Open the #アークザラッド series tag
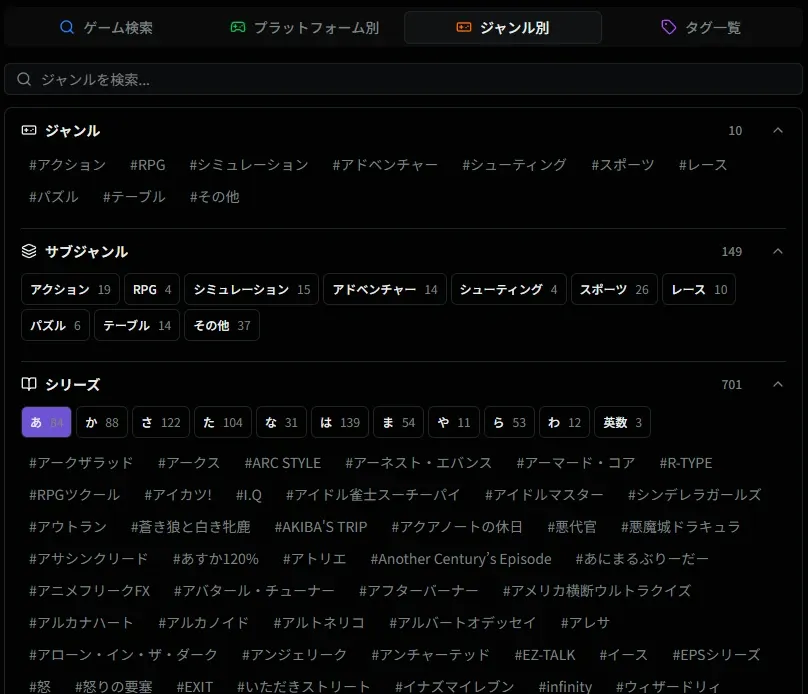The width and height of the screenshot is (808, 694). [81, 463]
